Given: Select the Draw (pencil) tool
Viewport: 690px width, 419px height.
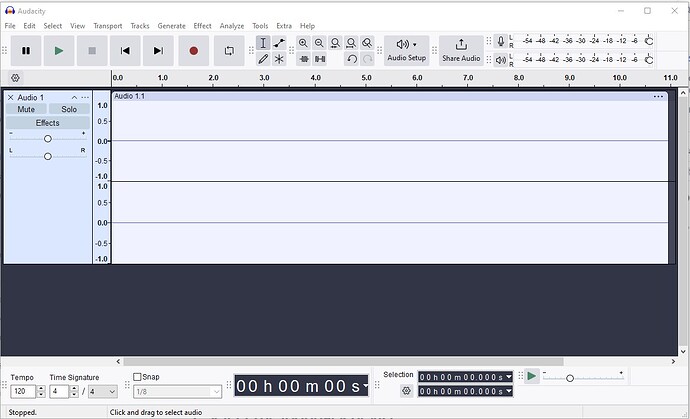Looking at the screenshot, I should pos(263,59).
